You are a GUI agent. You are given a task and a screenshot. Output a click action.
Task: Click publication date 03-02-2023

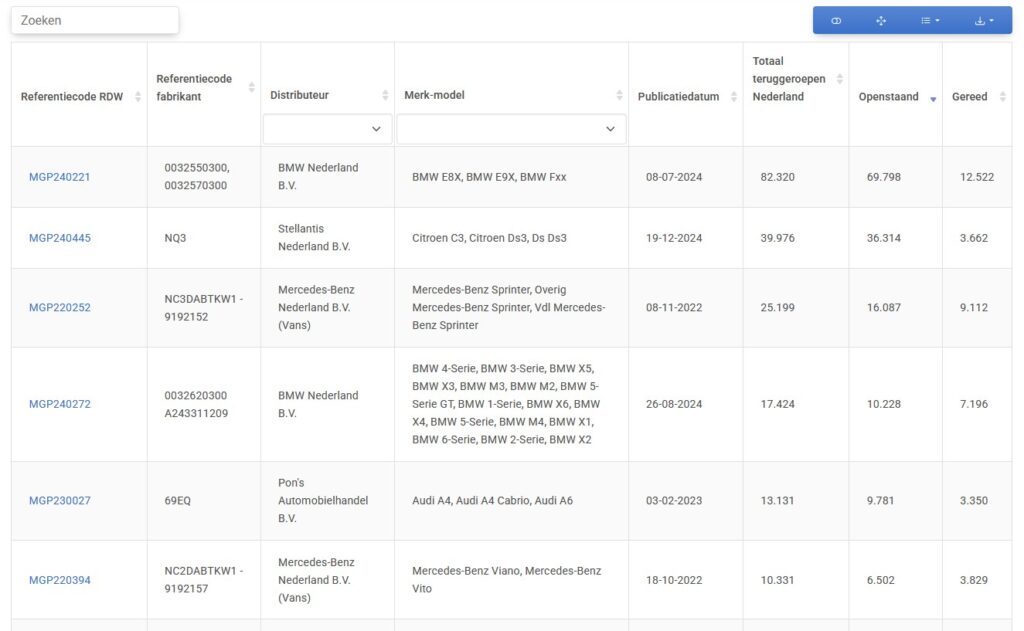(674, 500)
